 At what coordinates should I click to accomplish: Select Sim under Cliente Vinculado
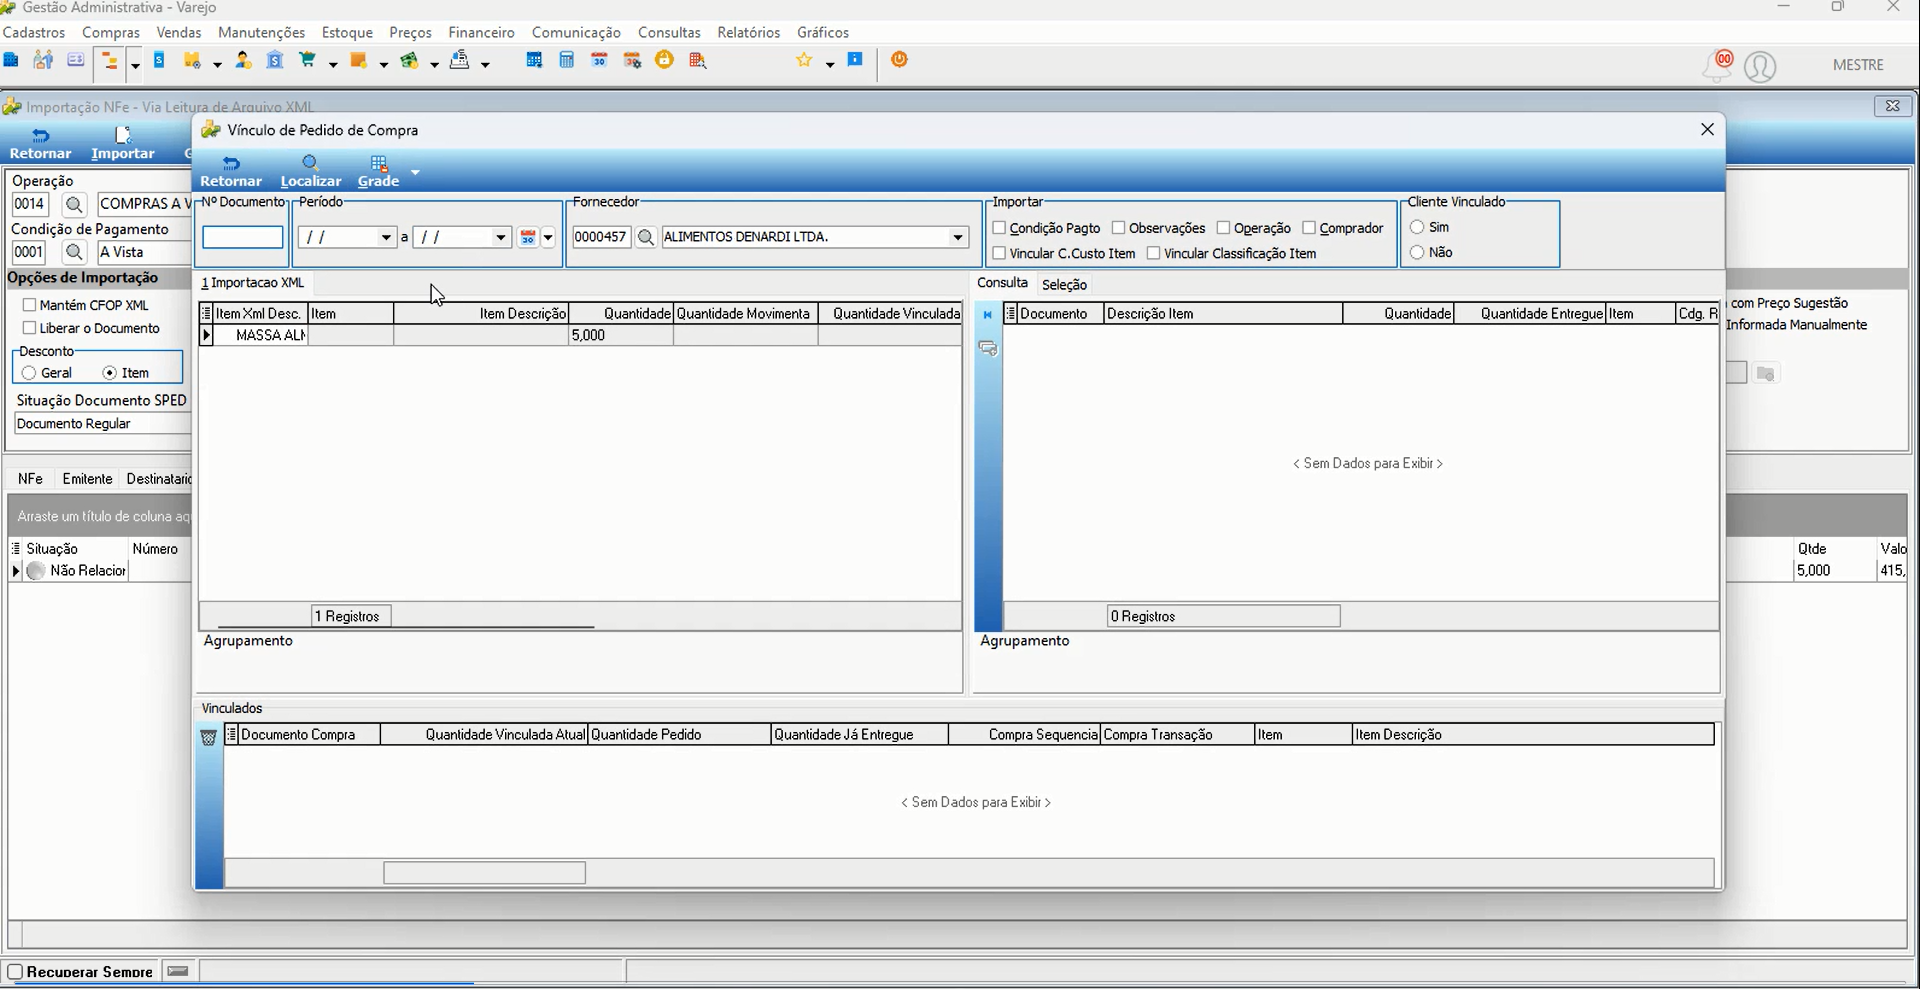[x=1417, y=227]
